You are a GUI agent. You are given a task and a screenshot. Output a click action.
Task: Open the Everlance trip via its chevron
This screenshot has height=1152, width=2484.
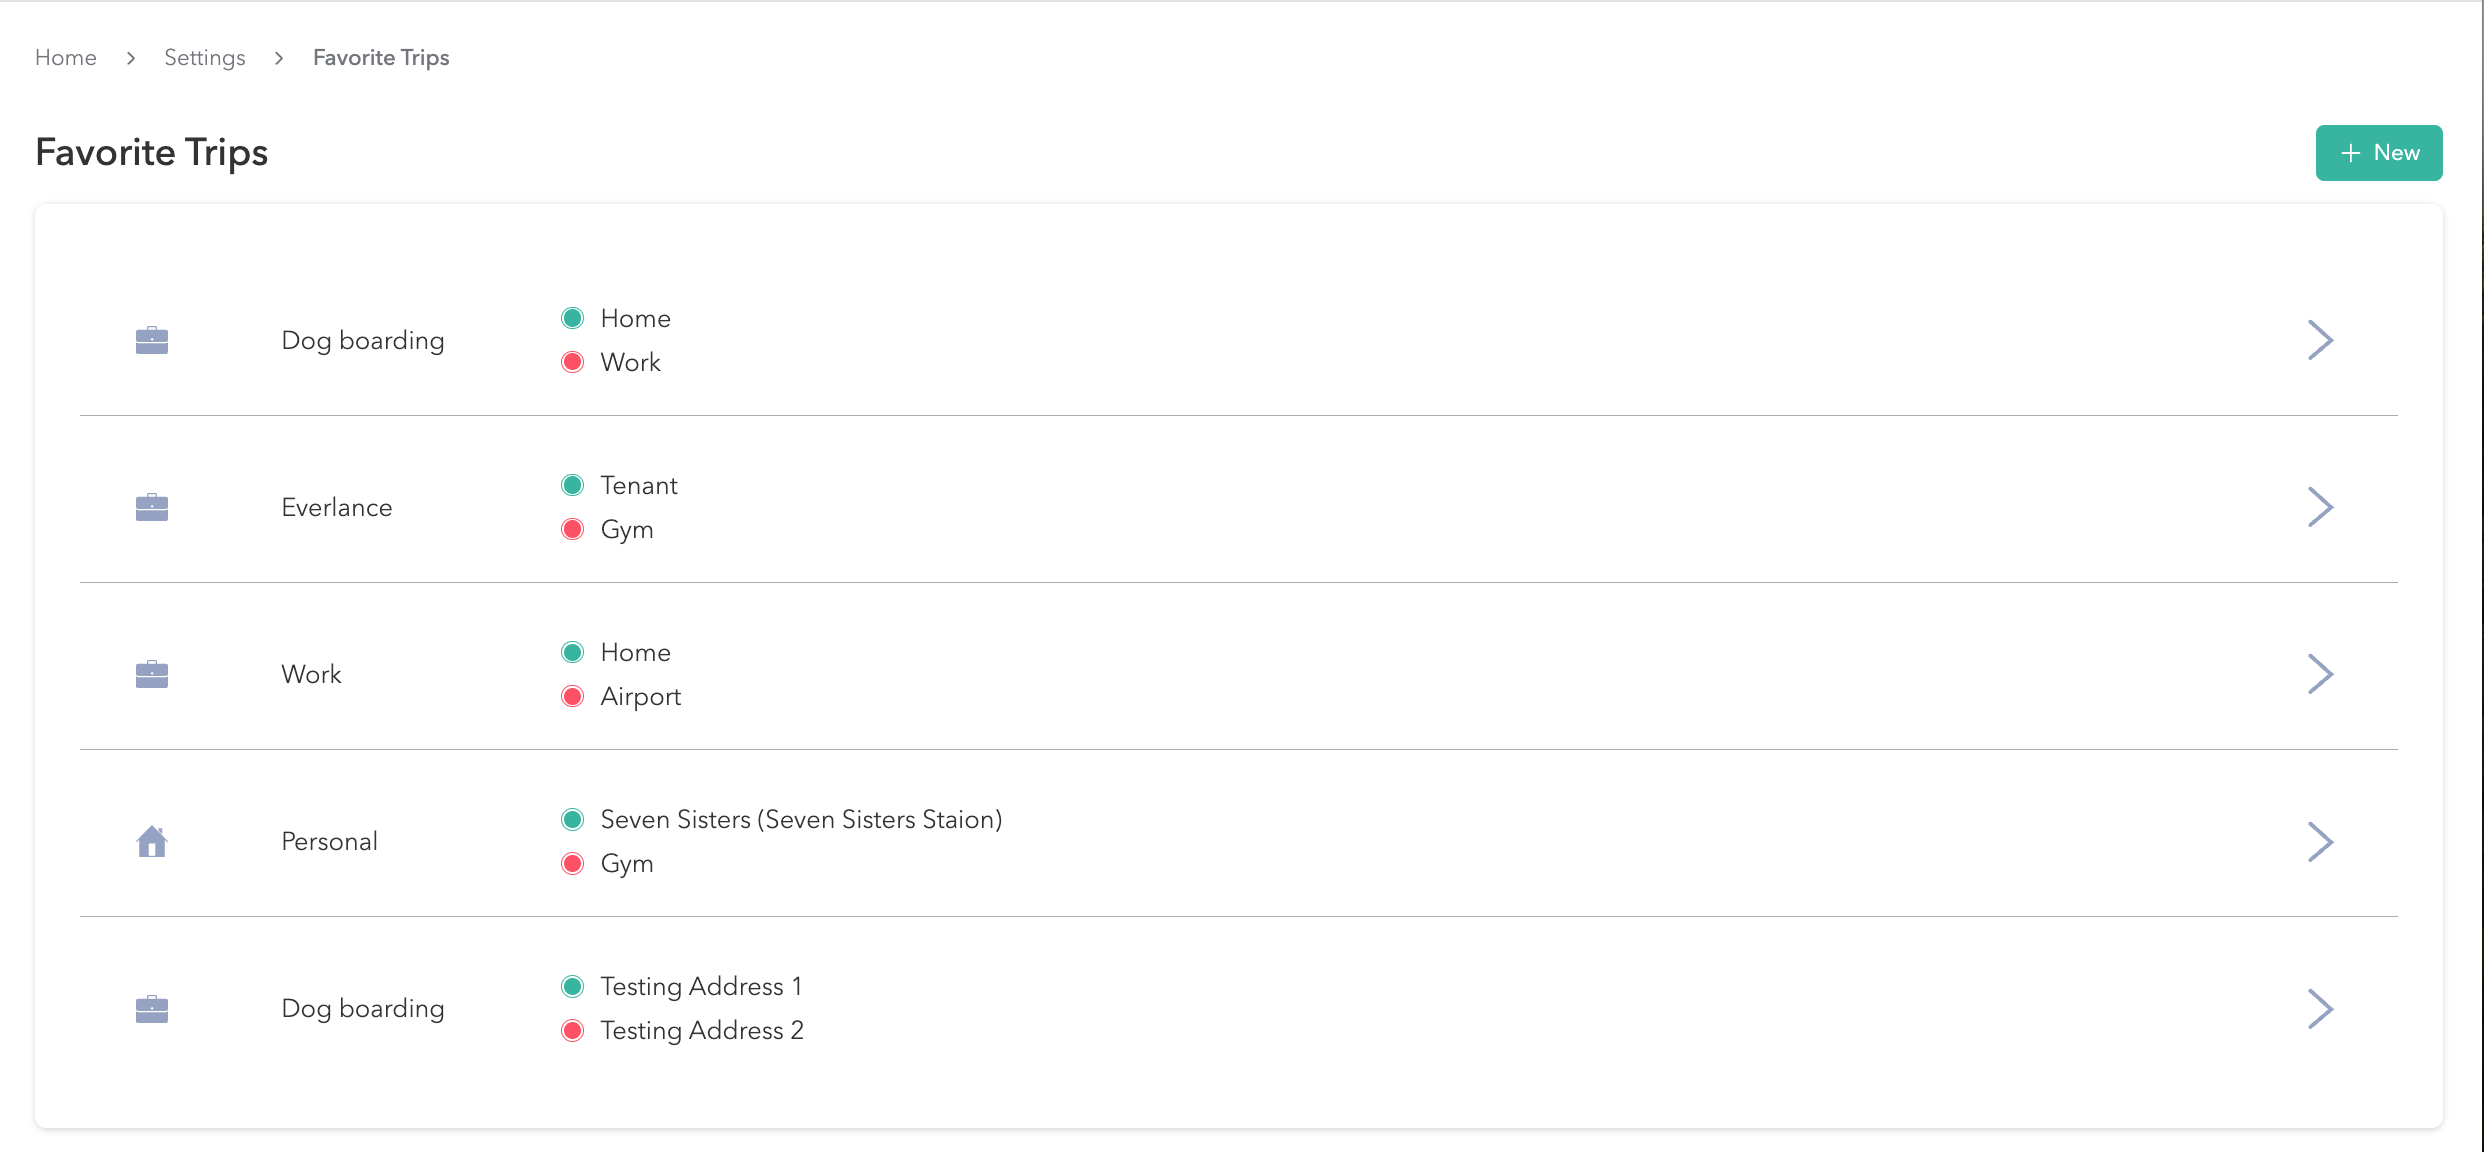click(2322, 507)
